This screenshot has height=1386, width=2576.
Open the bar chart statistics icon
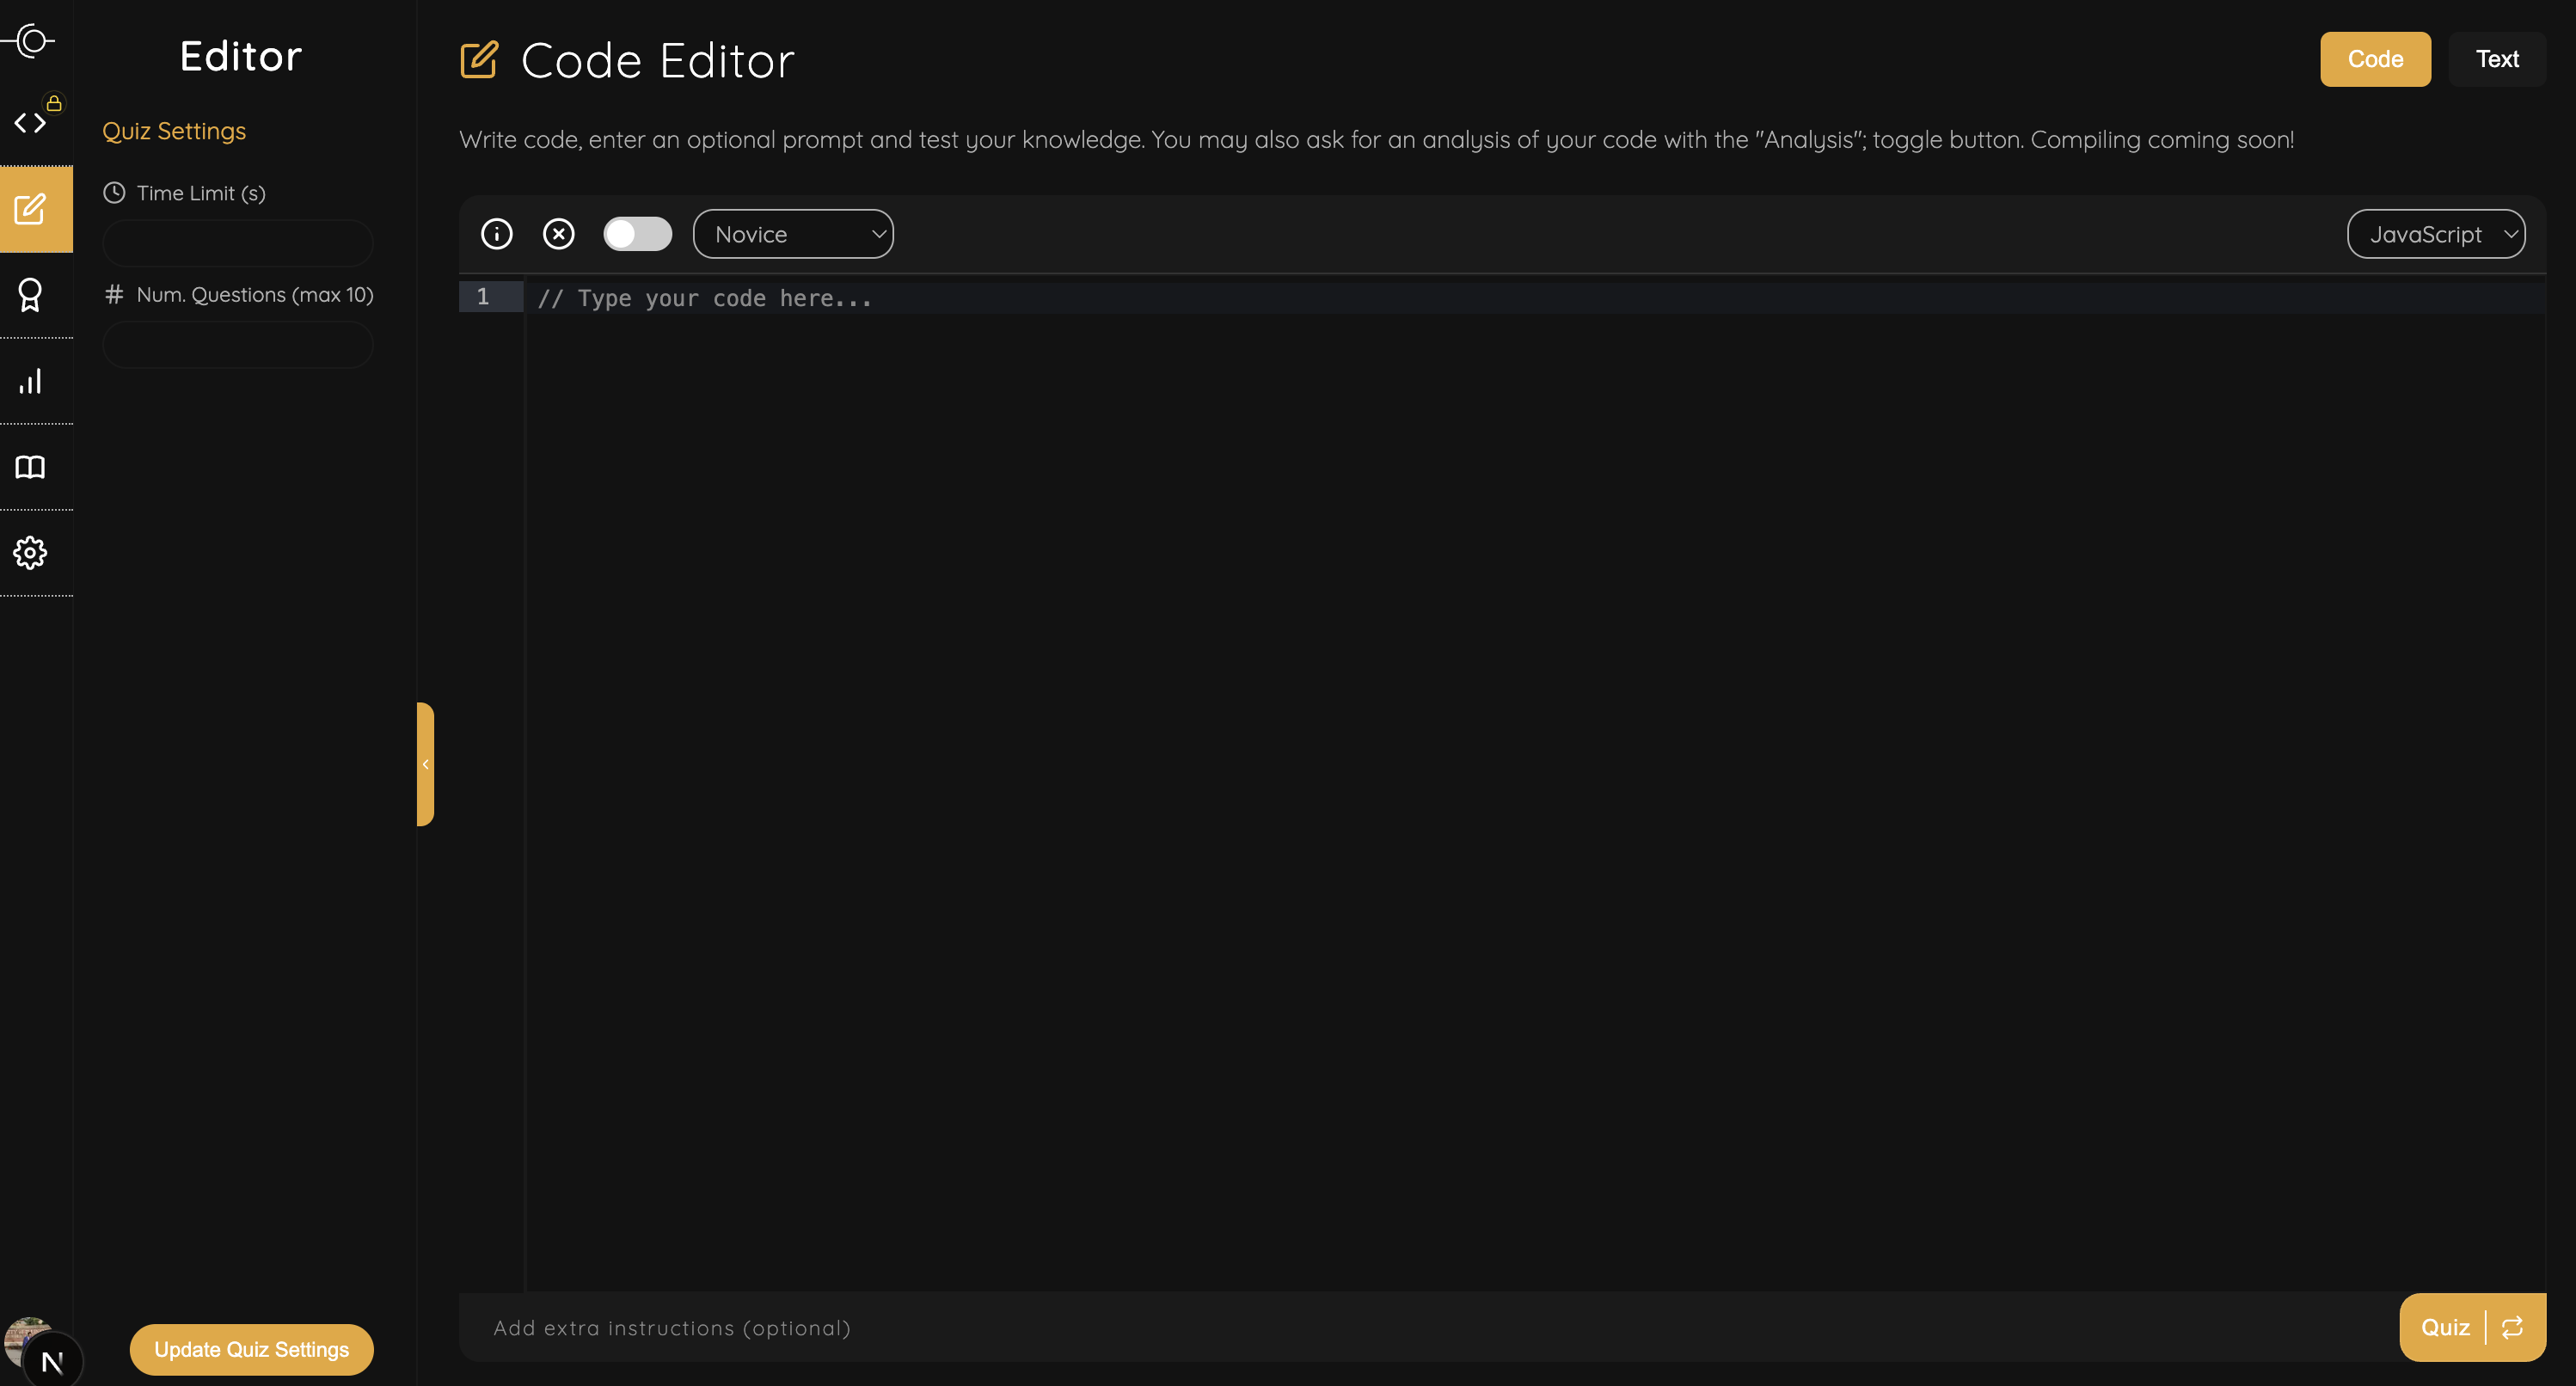click(x=31, y=381)
